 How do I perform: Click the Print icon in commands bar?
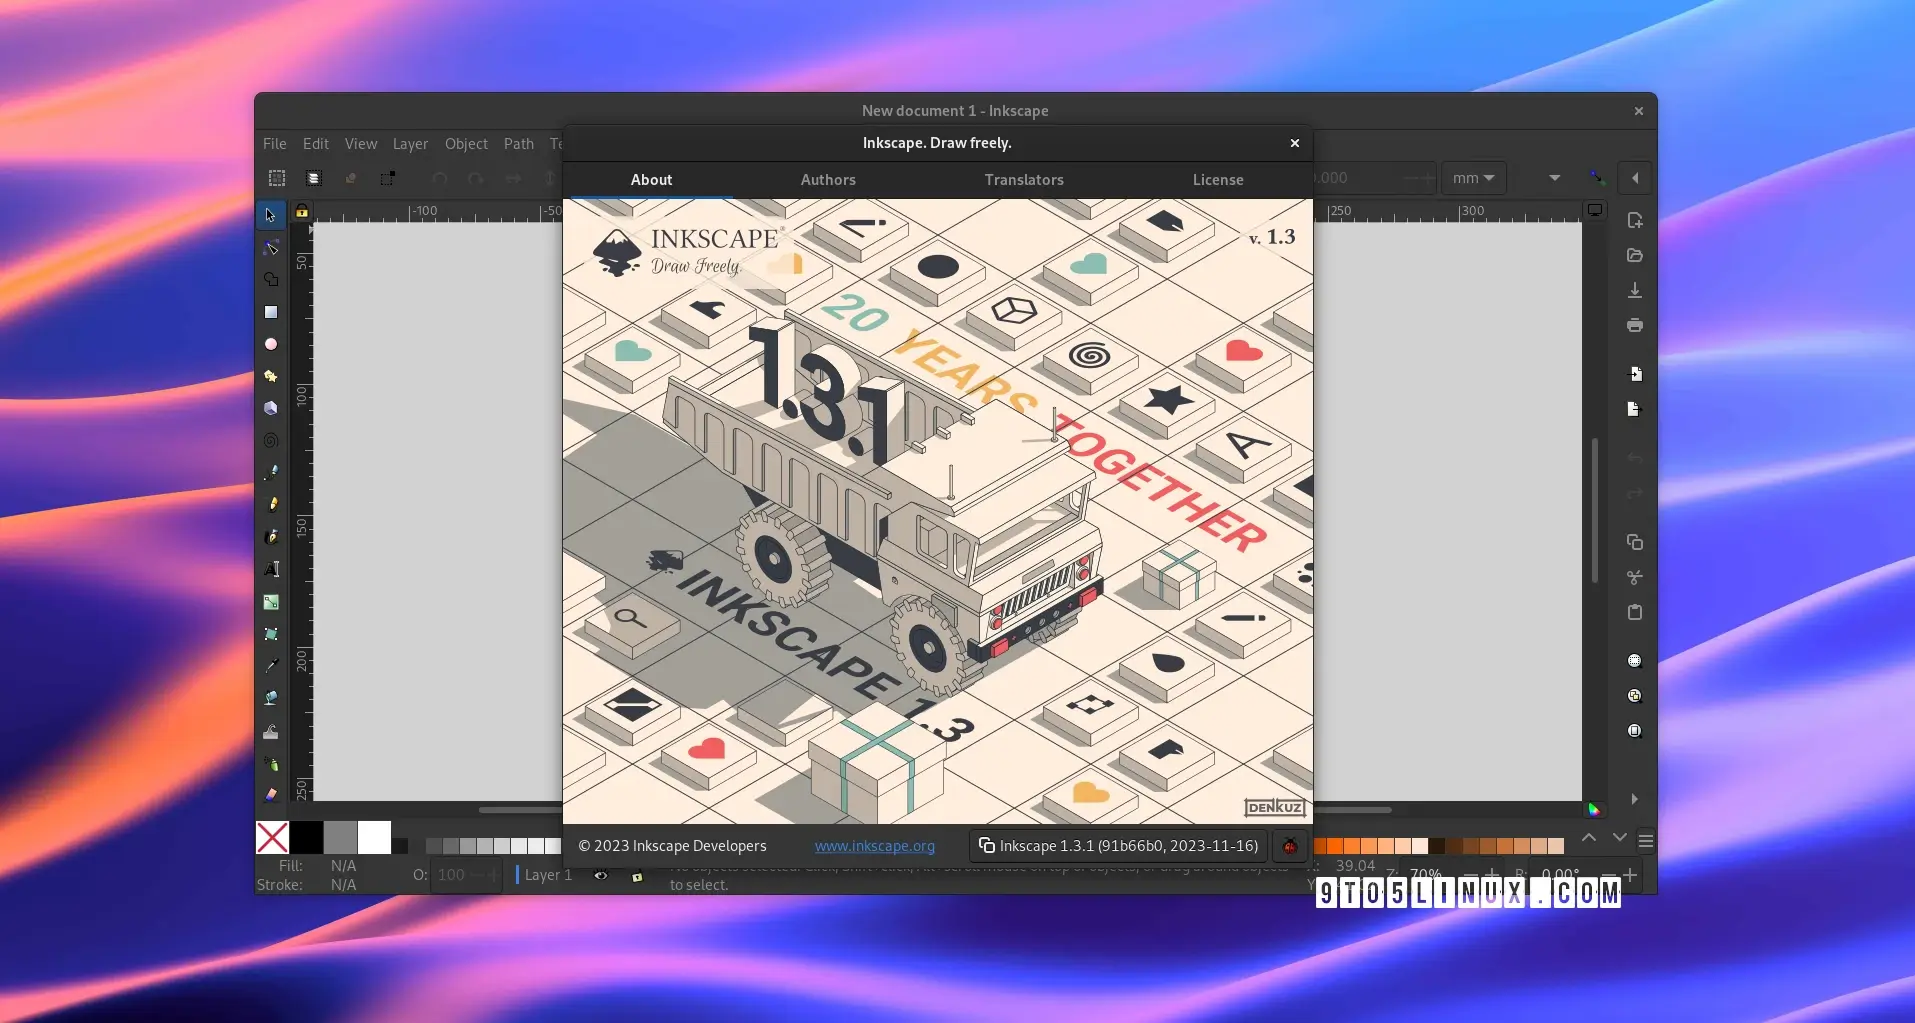[1635, 325]
